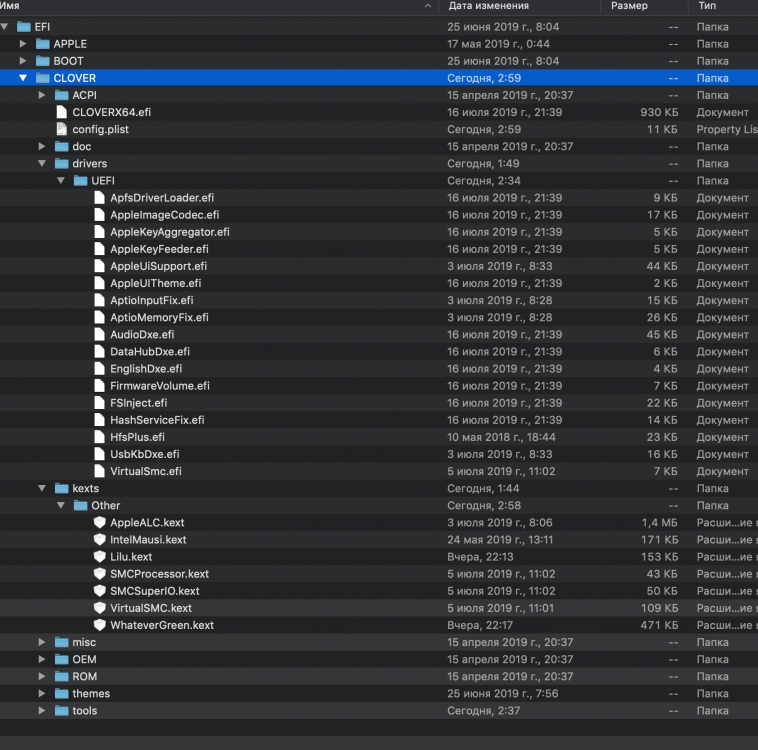Select the ACPI folder icon
Image resolution: width=758 pixels, height=750 pixels.
[61, 95]
